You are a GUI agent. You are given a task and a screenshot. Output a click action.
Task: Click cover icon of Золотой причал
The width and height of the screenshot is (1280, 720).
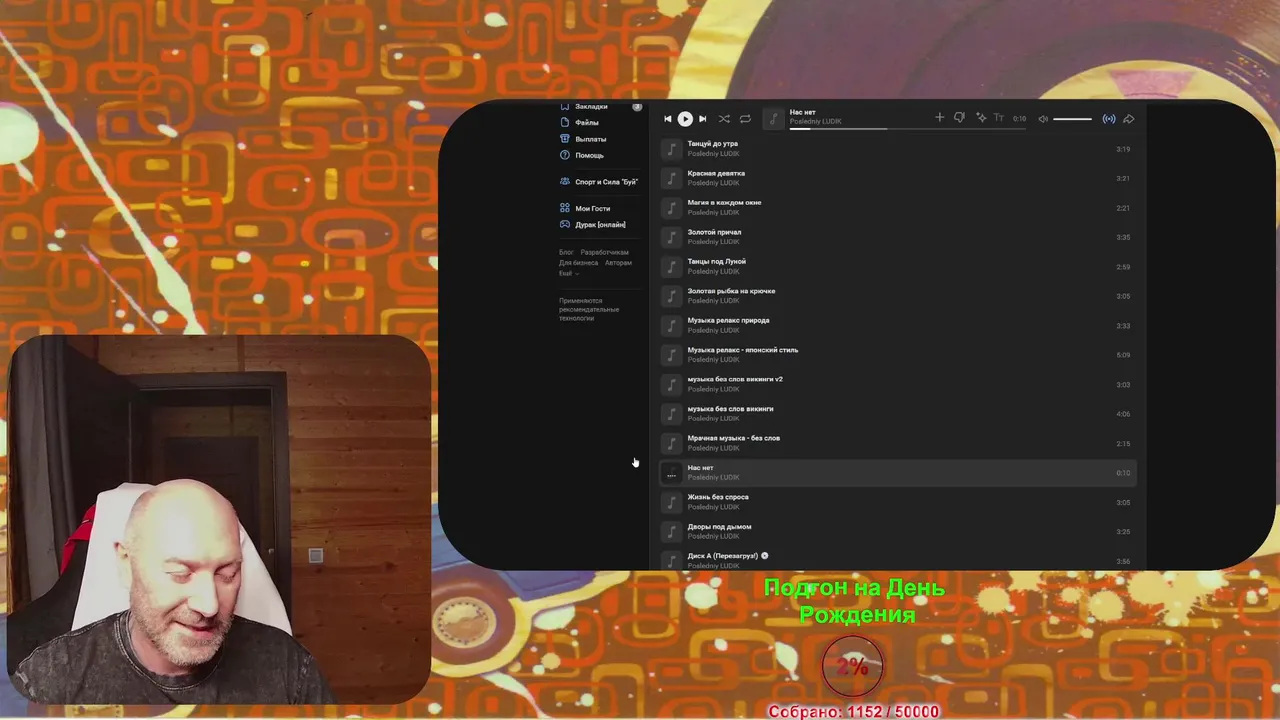coord(672,237)
